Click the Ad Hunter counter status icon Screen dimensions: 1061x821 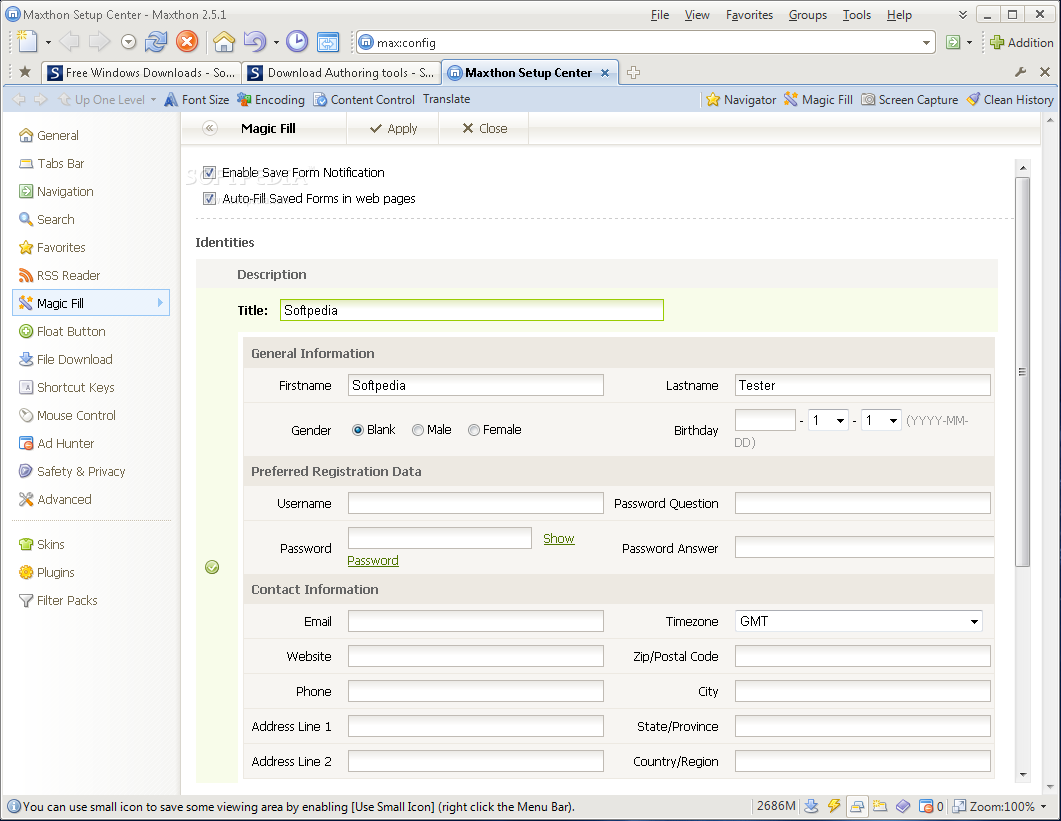(931, 806)
